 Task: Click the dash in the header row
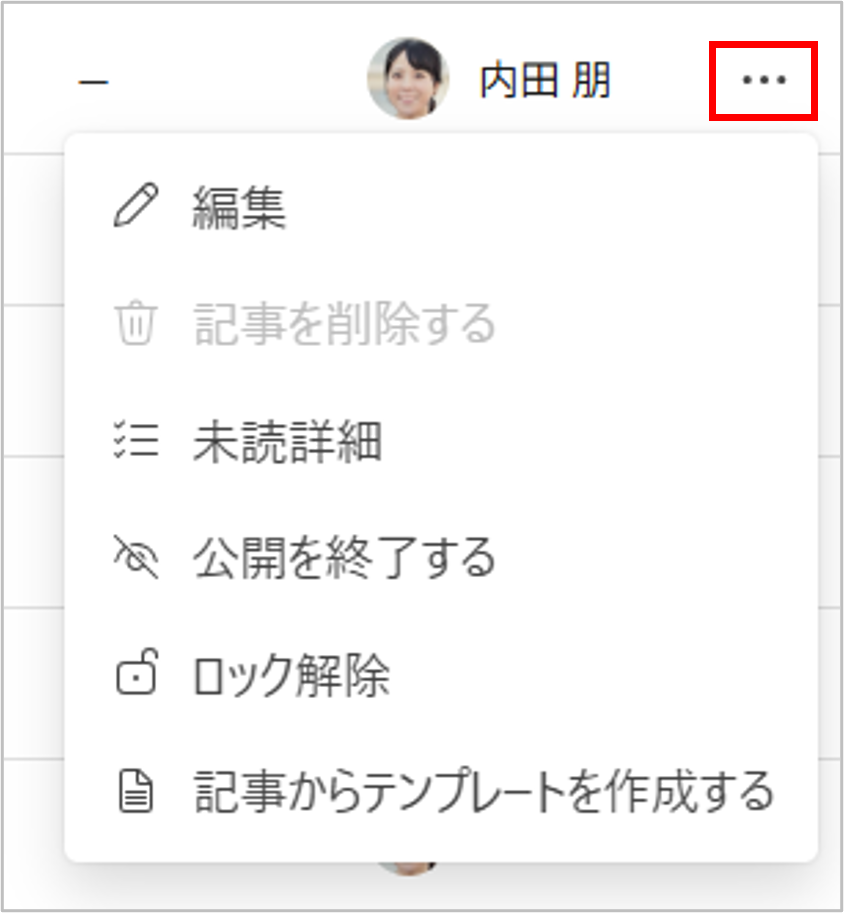(x=94, y=82)
